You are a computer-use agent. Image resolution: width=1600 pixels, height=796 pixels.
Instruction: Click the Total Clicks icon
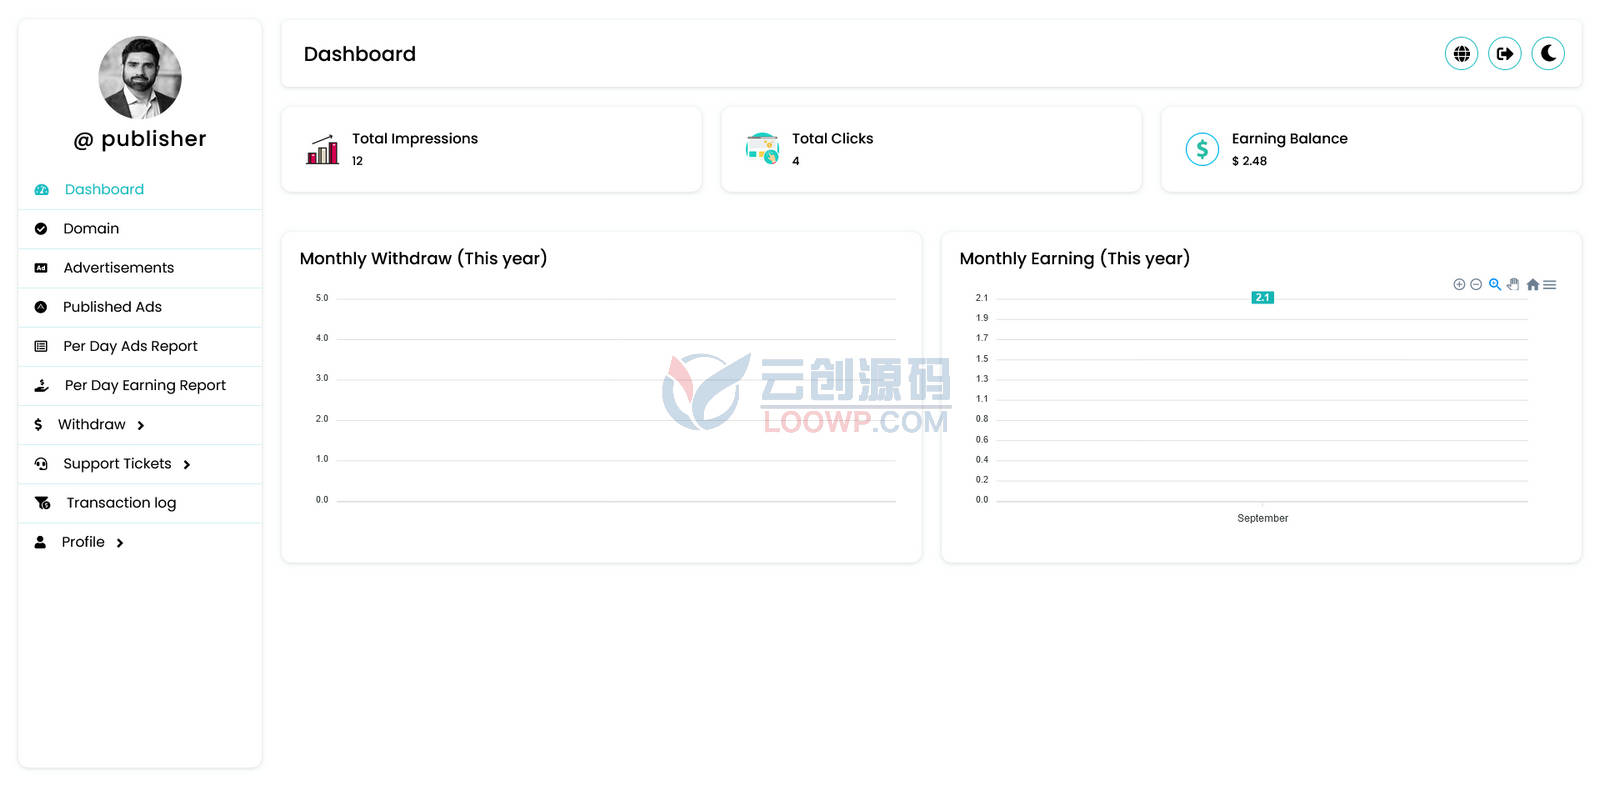tap(762, 149)
